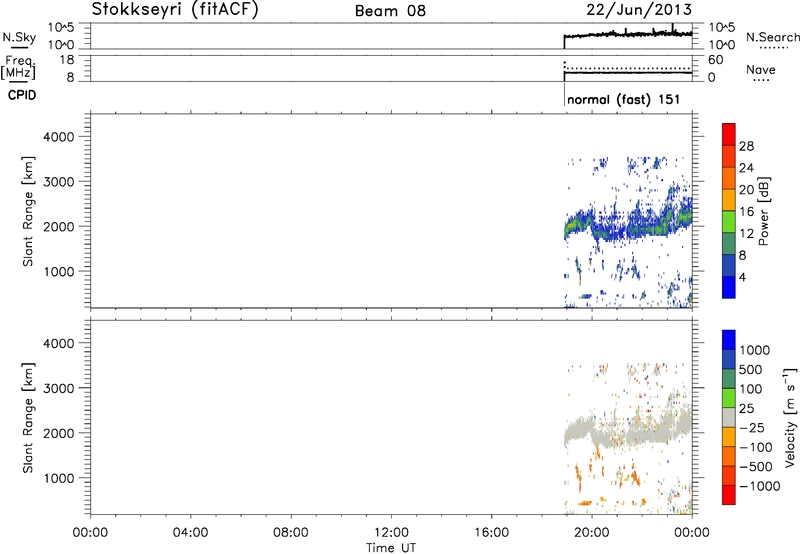The height and width of the screenshot is (554, 800).
Task: Click the 'N.Sky' legend label
Action: pyautogui.click(x=19, y=37)
